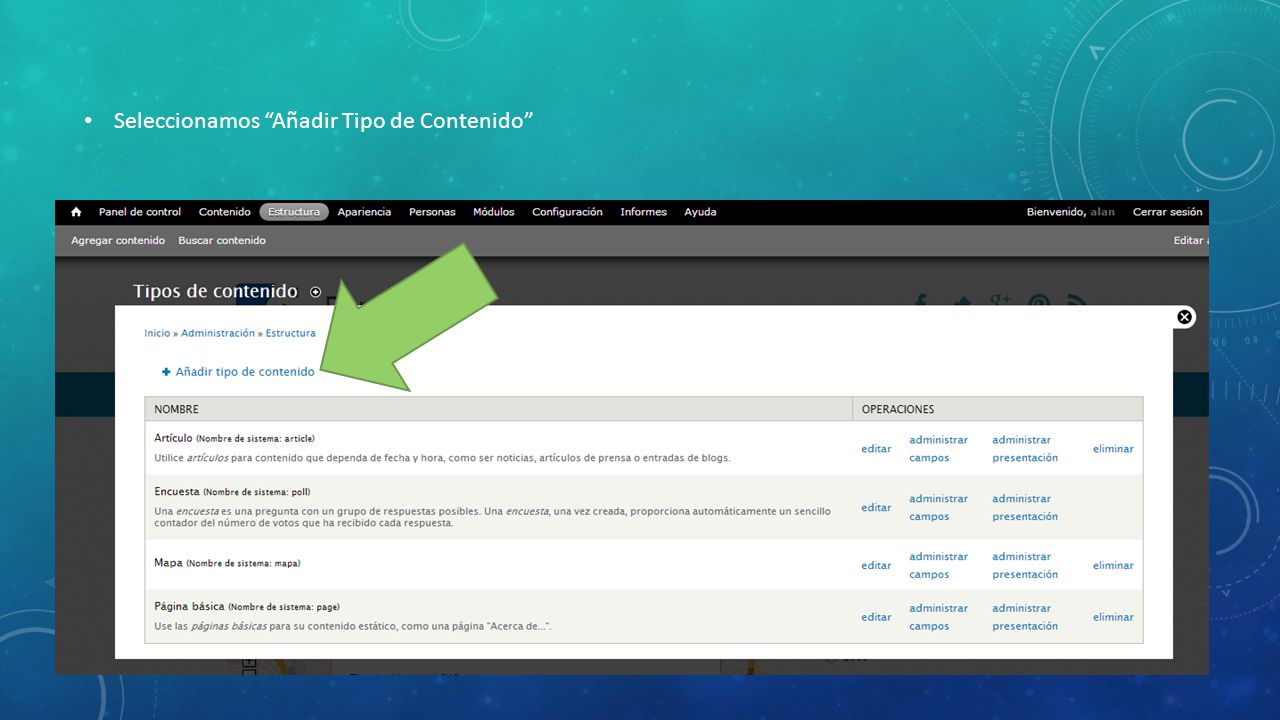Viewport: 1280px width, 720px height.
Task: Click the Encuesta content type name
Action: [177, 492]
